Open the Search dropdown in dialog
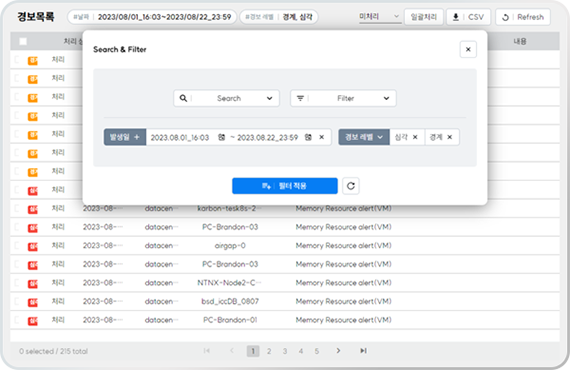Viewport: 570px width, 370px height. (x=226, y=98)
